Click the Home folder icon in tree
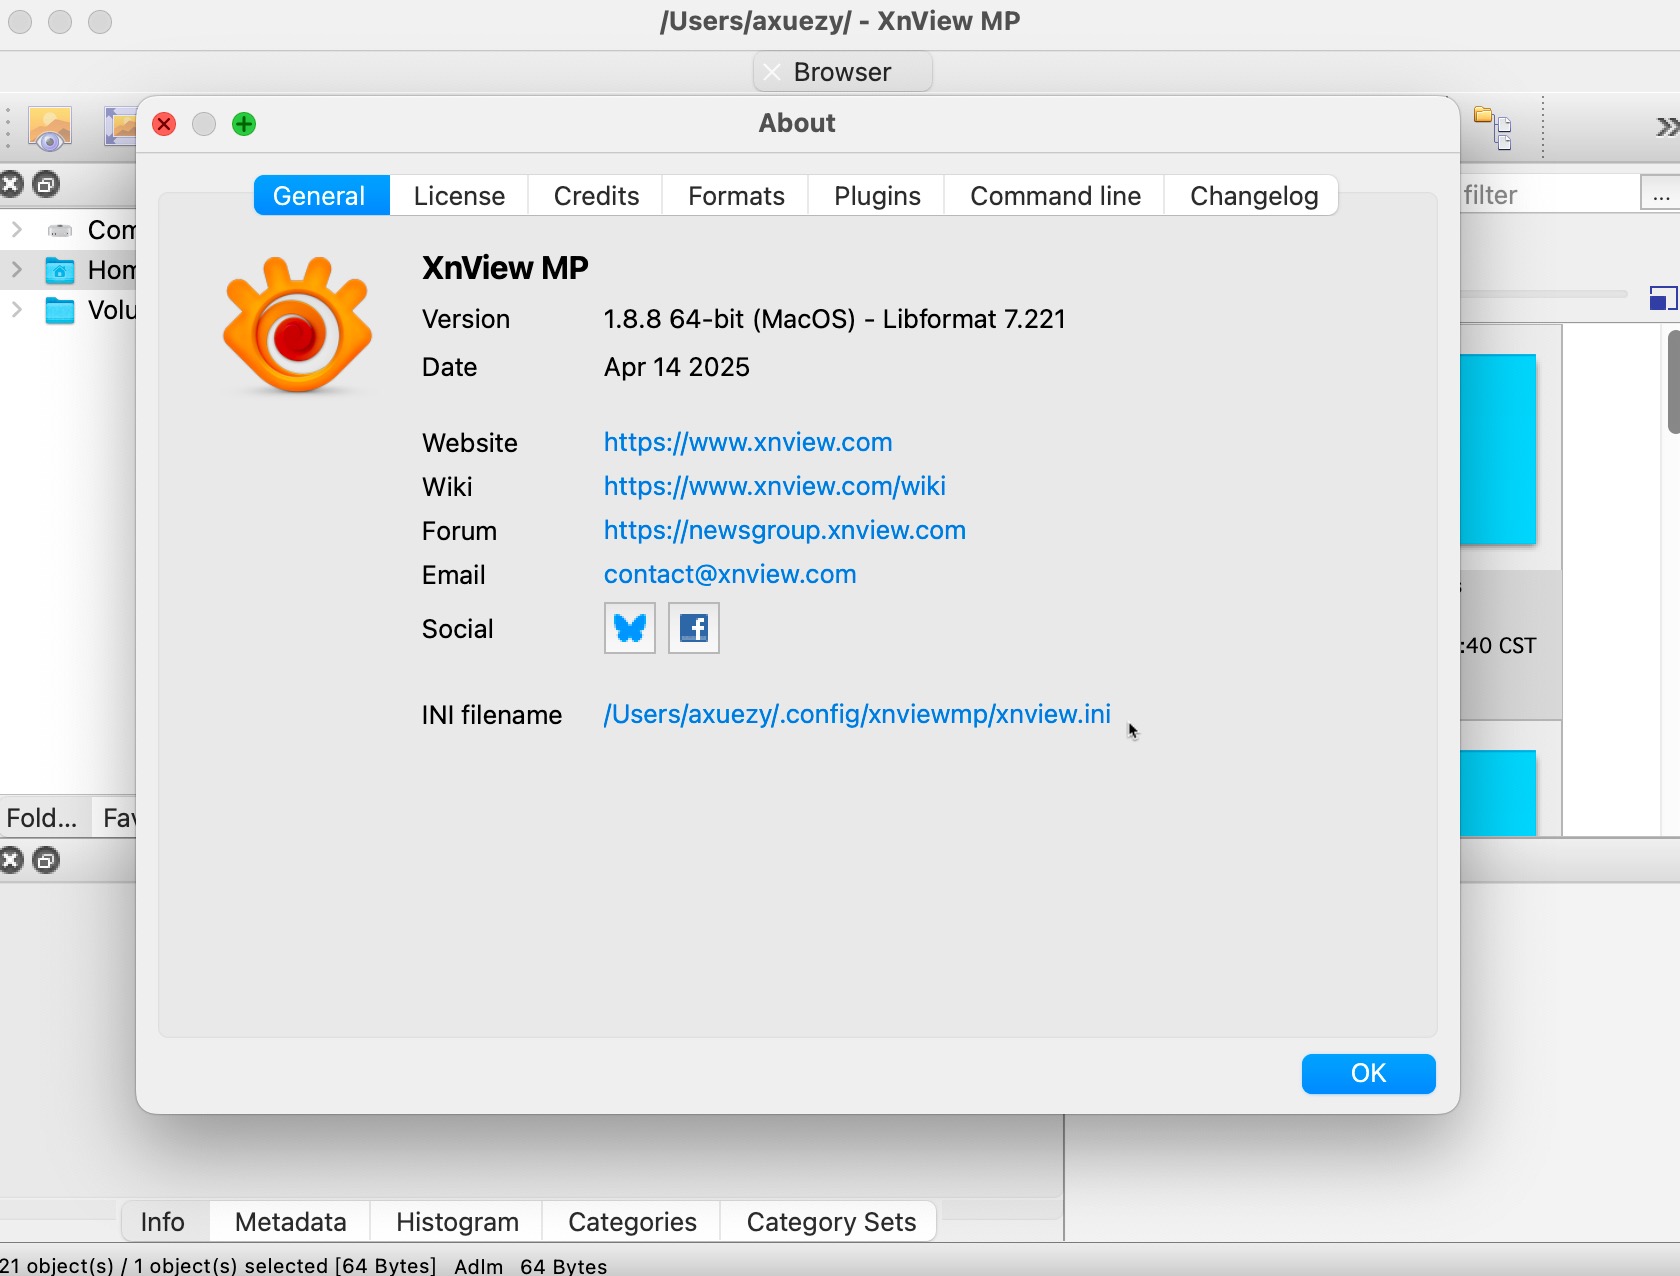 (x=60, y=270)
